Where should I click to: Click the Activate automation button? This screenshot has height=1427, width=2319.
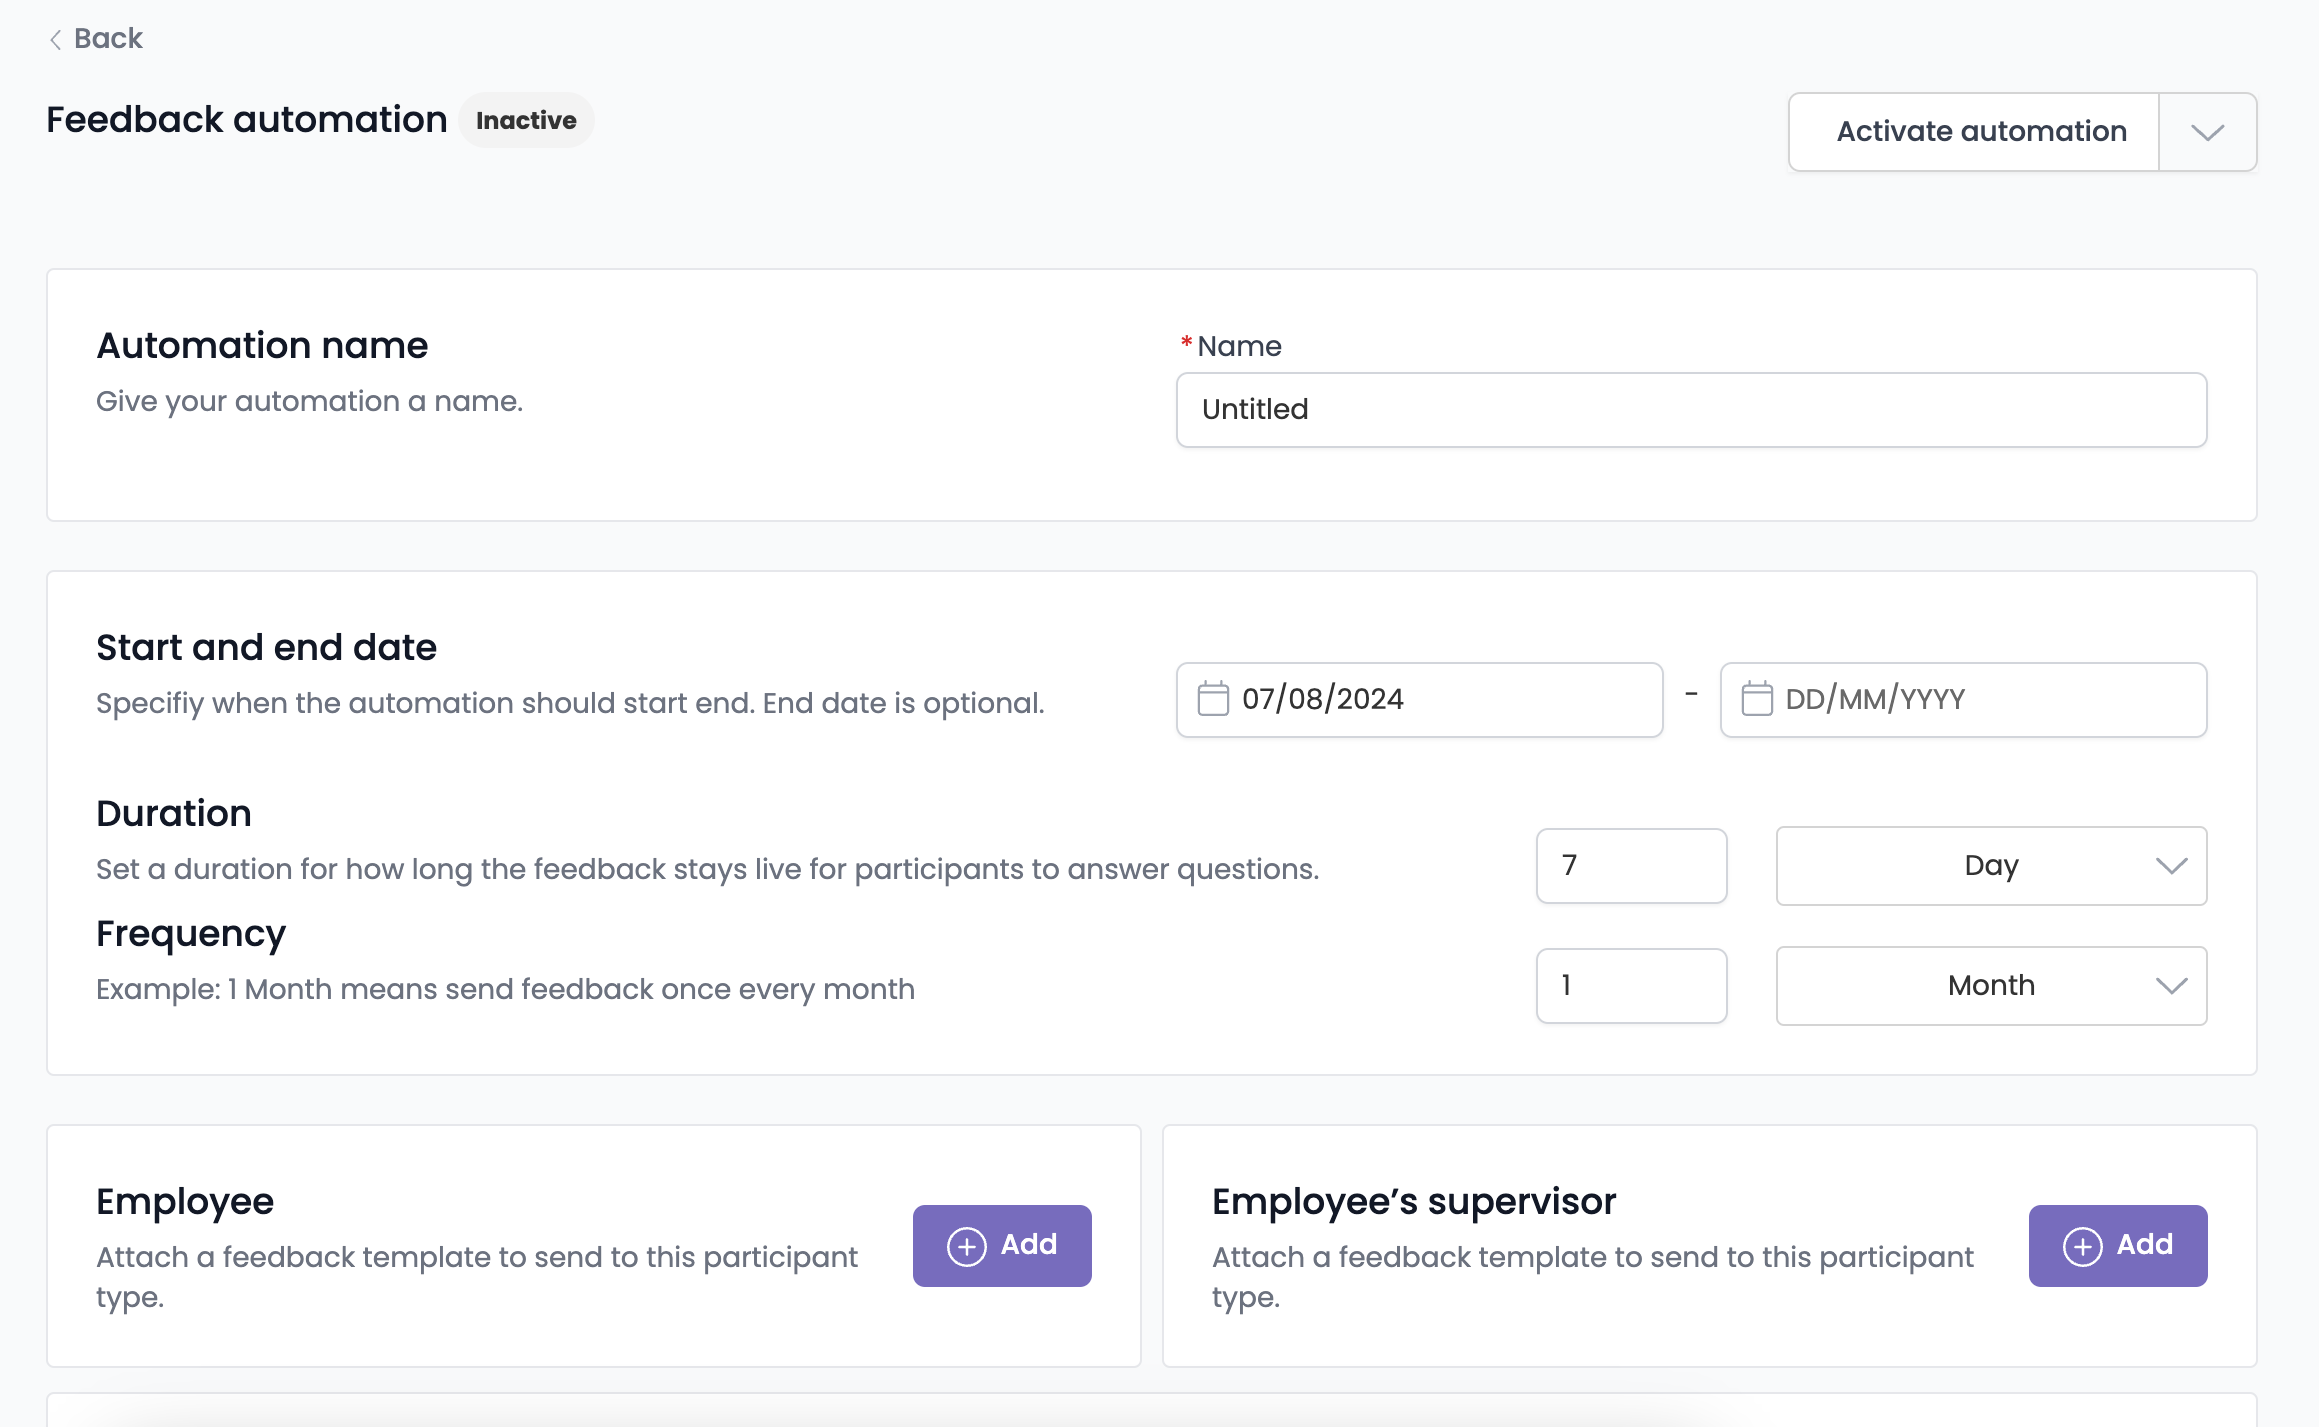(x=1973, y=132)
